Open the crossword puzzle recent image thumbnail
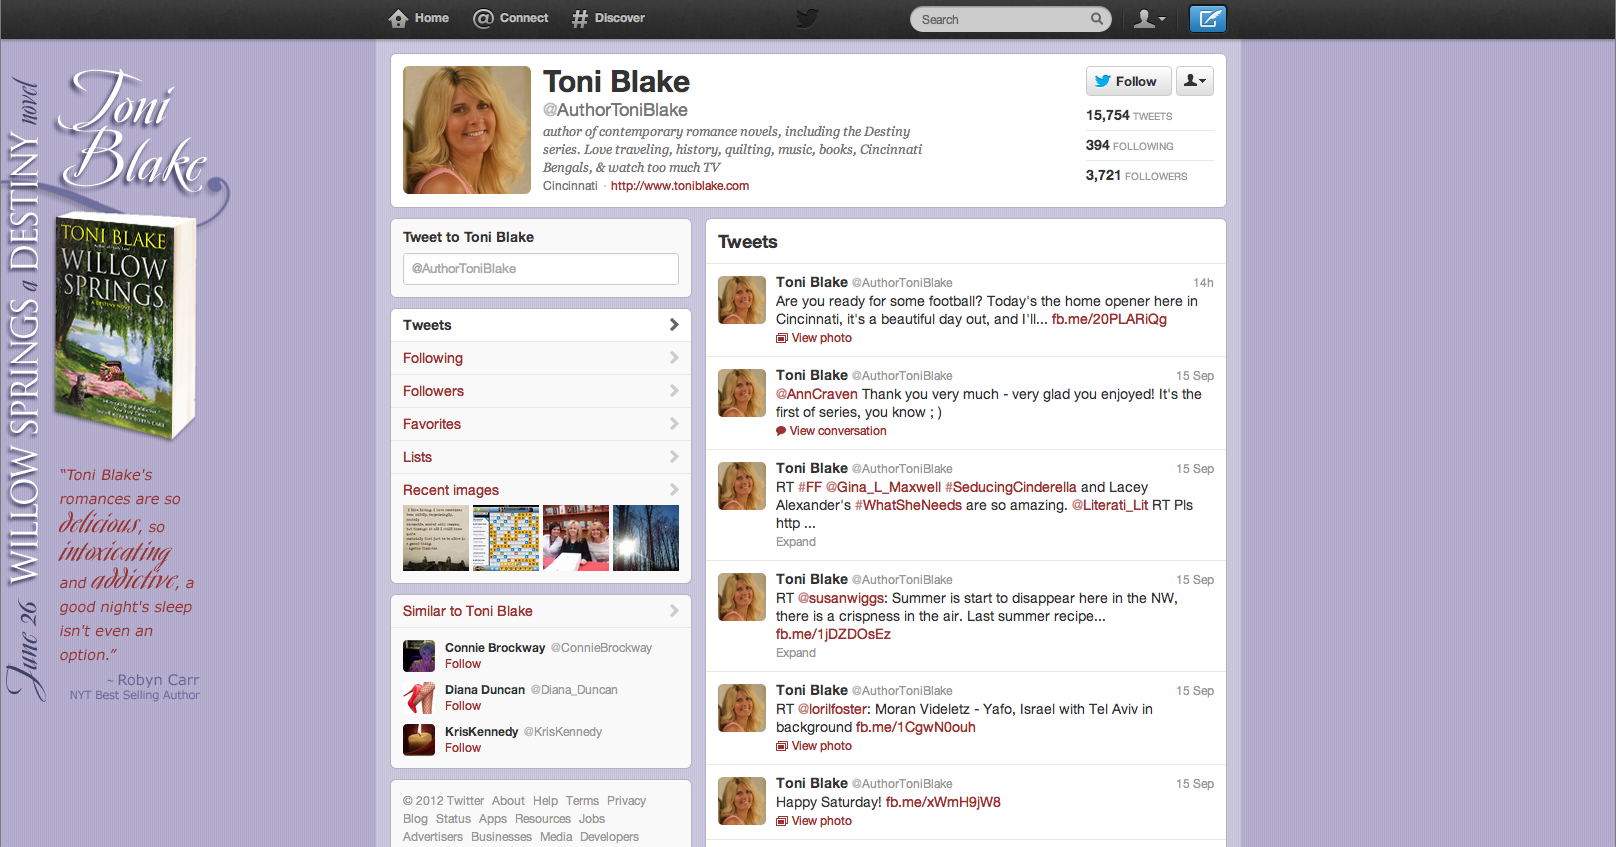The width and height of the screenshot is (1616, 847). pos(506,538)
